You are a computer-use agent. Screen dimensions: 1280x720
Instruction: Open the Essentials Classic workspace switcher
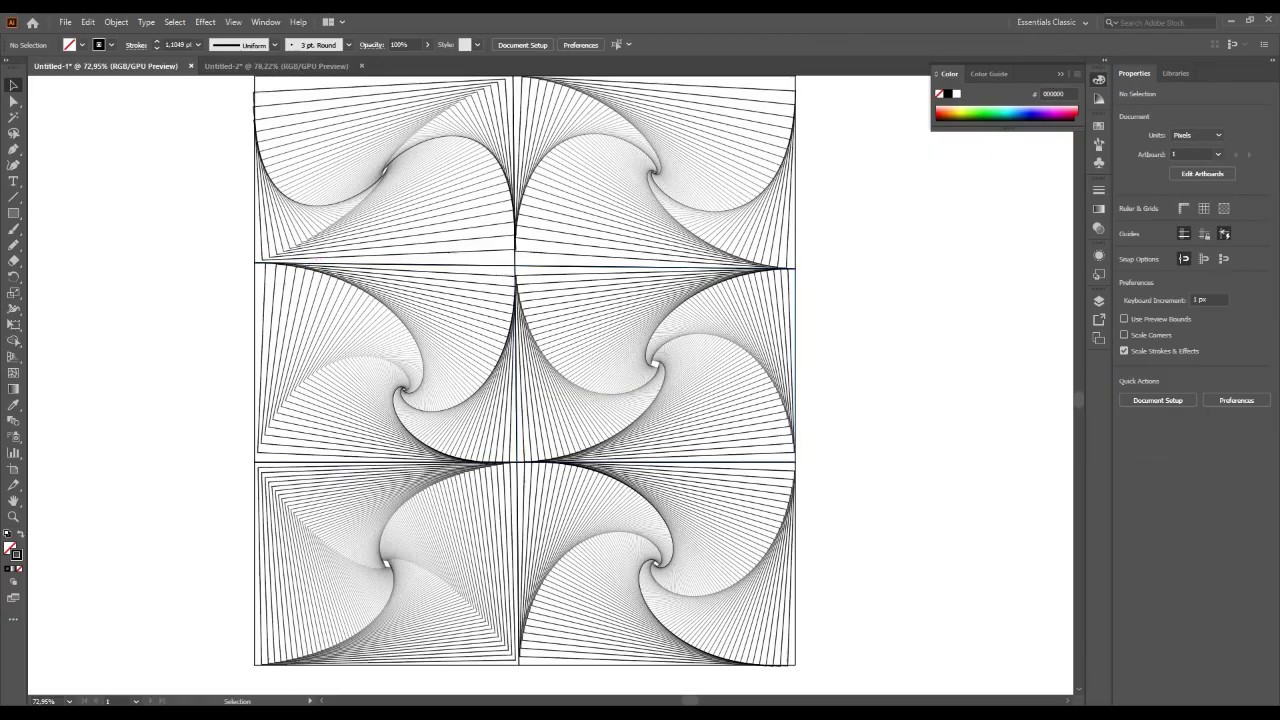[1052, 22]
